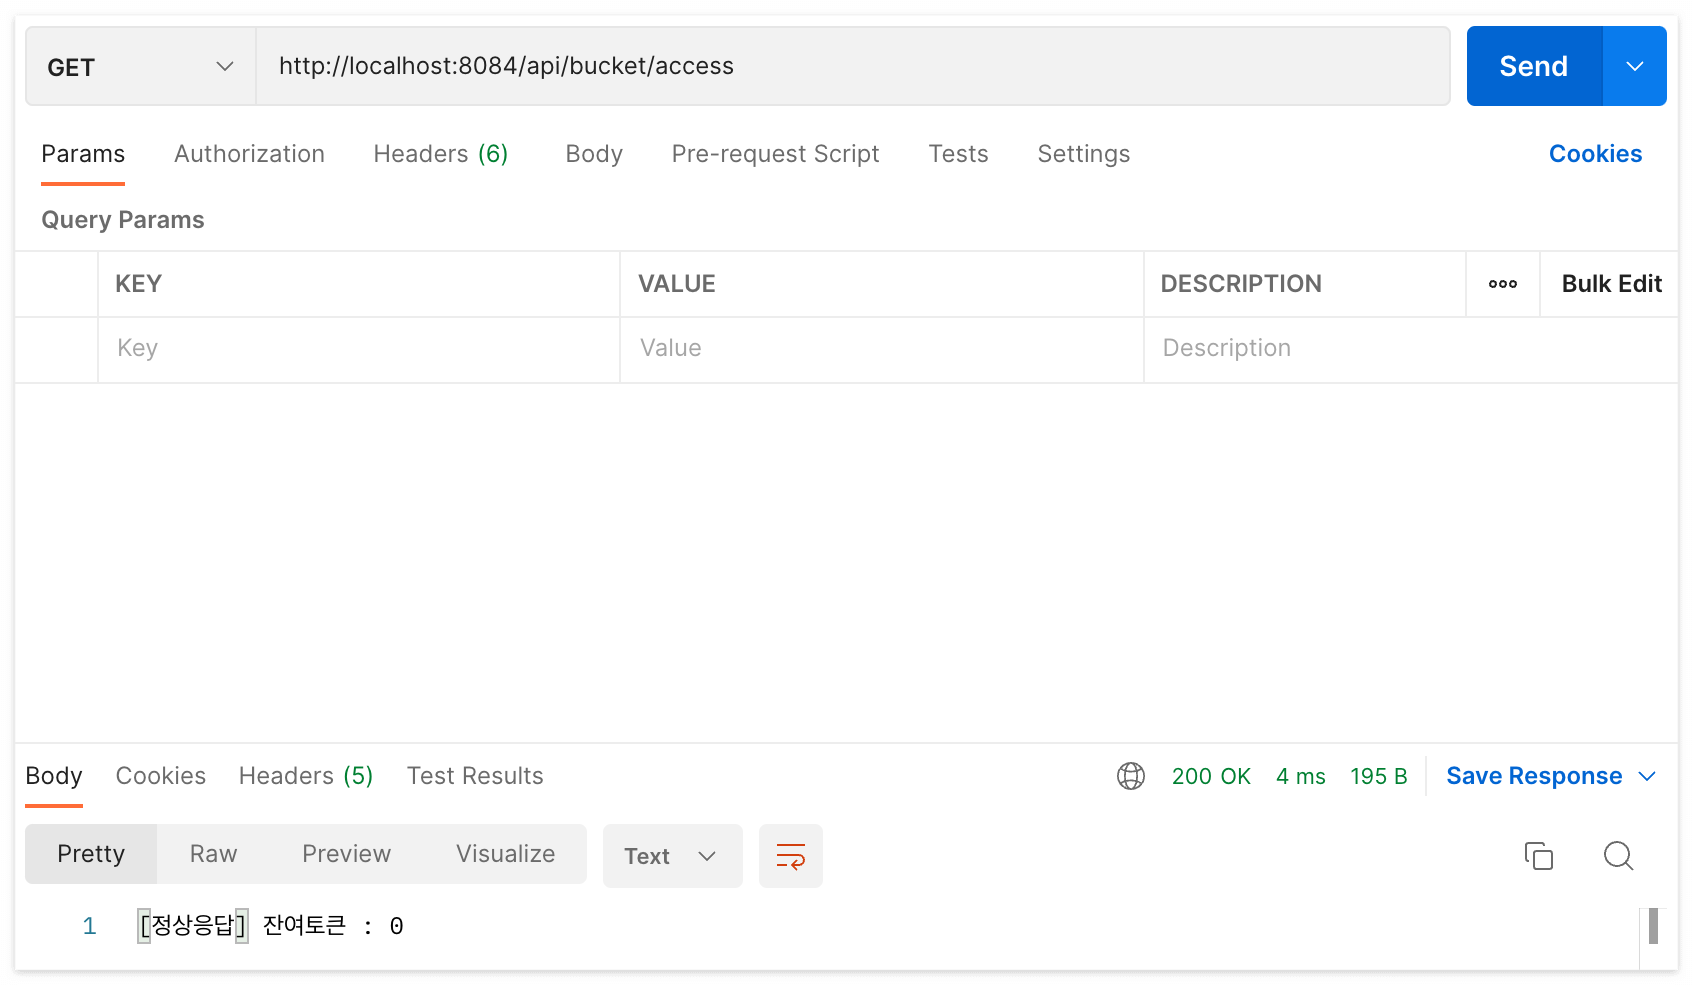Open the Settings tab
Screen dimensions: 1693x985
point(1084,154)
